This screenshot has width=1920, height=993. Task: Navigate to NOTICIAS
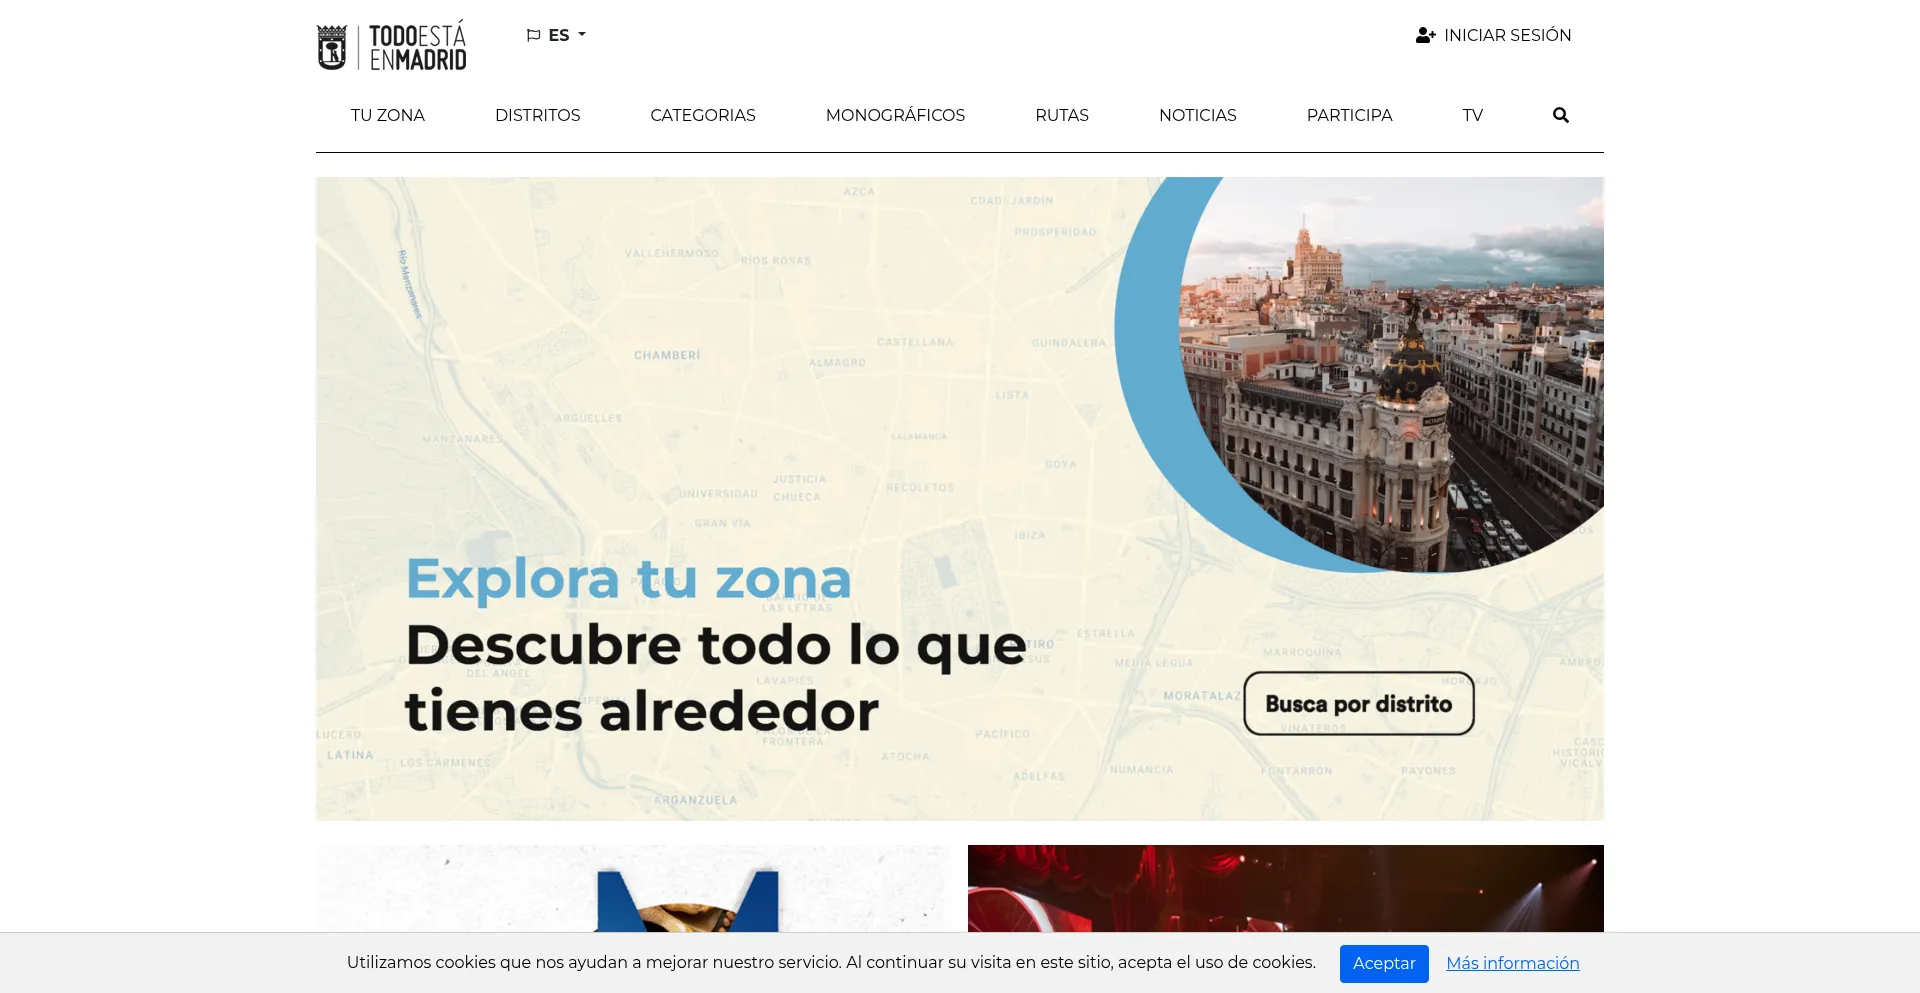coord(1197,115)
